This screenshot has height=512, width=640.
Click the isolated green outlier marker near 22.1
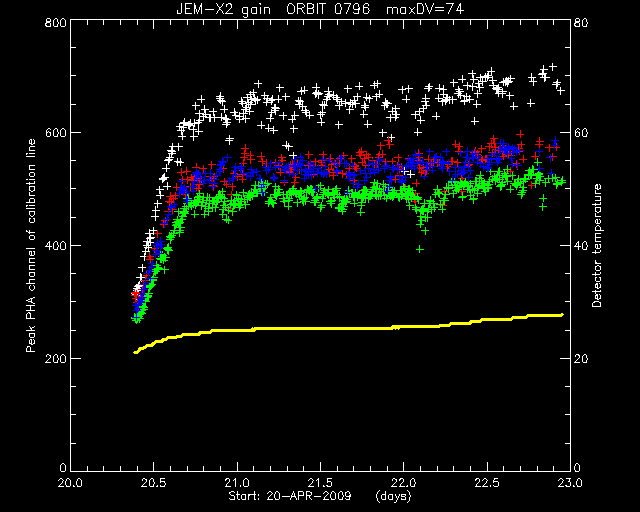(x=420, y=249)
